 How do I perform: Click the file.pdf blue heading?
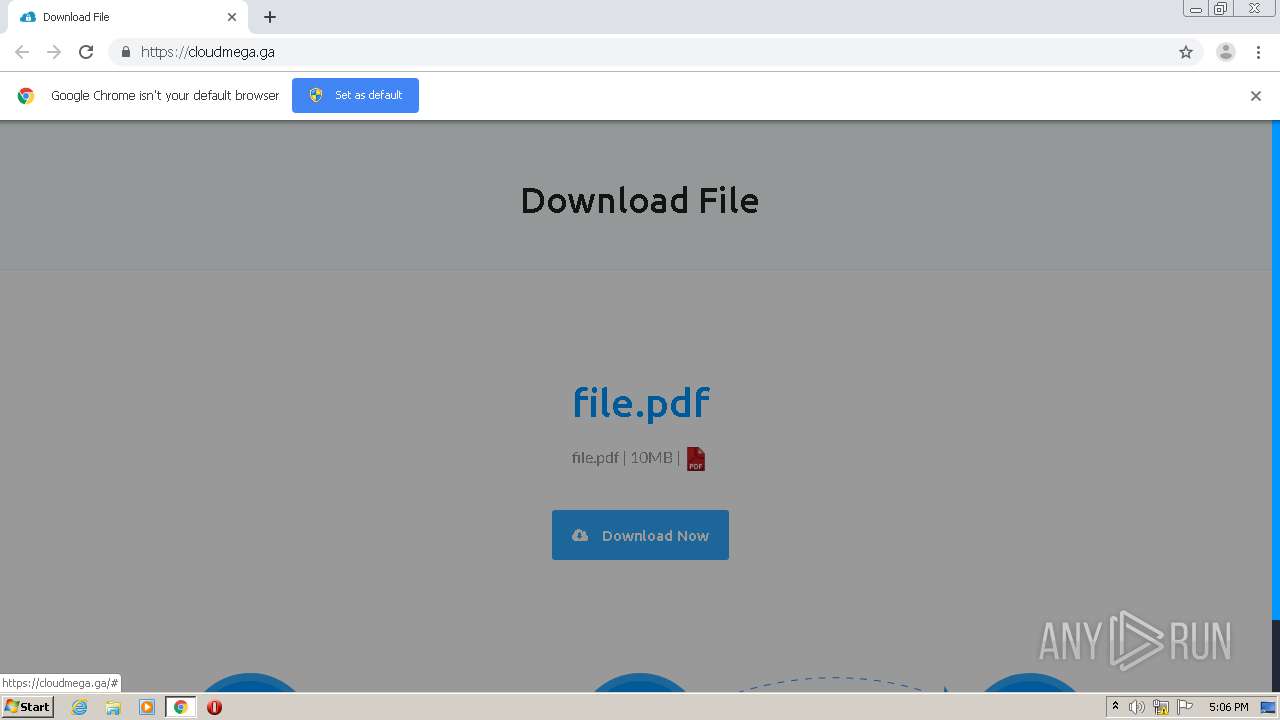click(x=641, y=402)
